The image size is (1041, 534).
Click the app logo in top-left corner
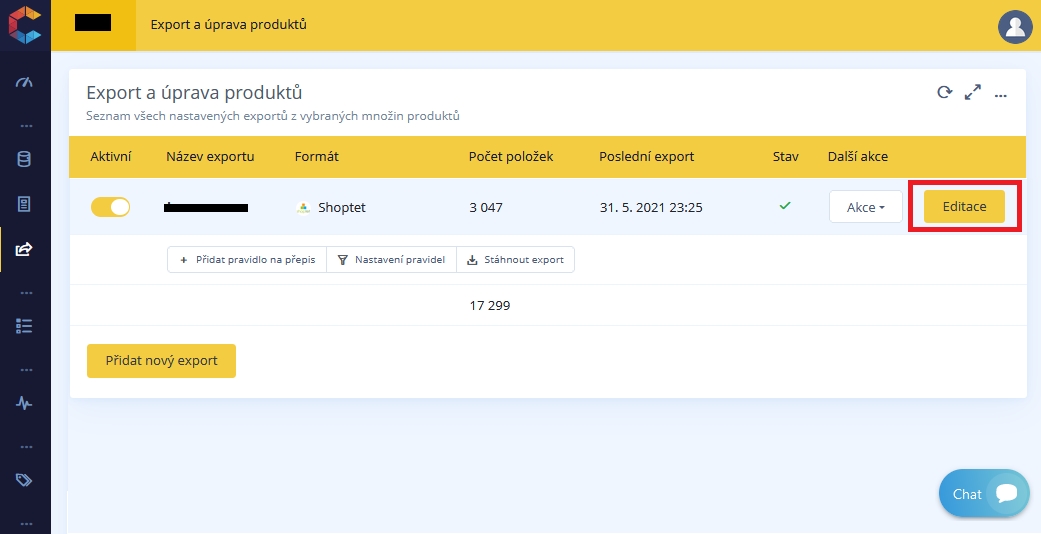point(24,24)
